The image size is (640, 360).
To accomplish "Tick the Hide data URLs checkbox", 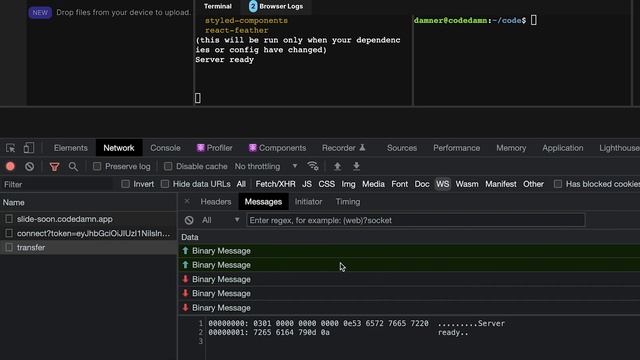I will click(x=164, y=184).
